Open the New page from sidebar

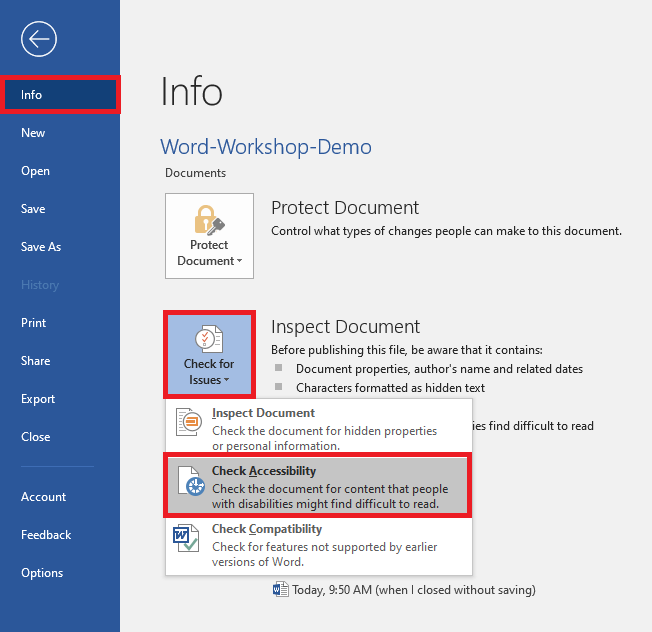point(33,133)
